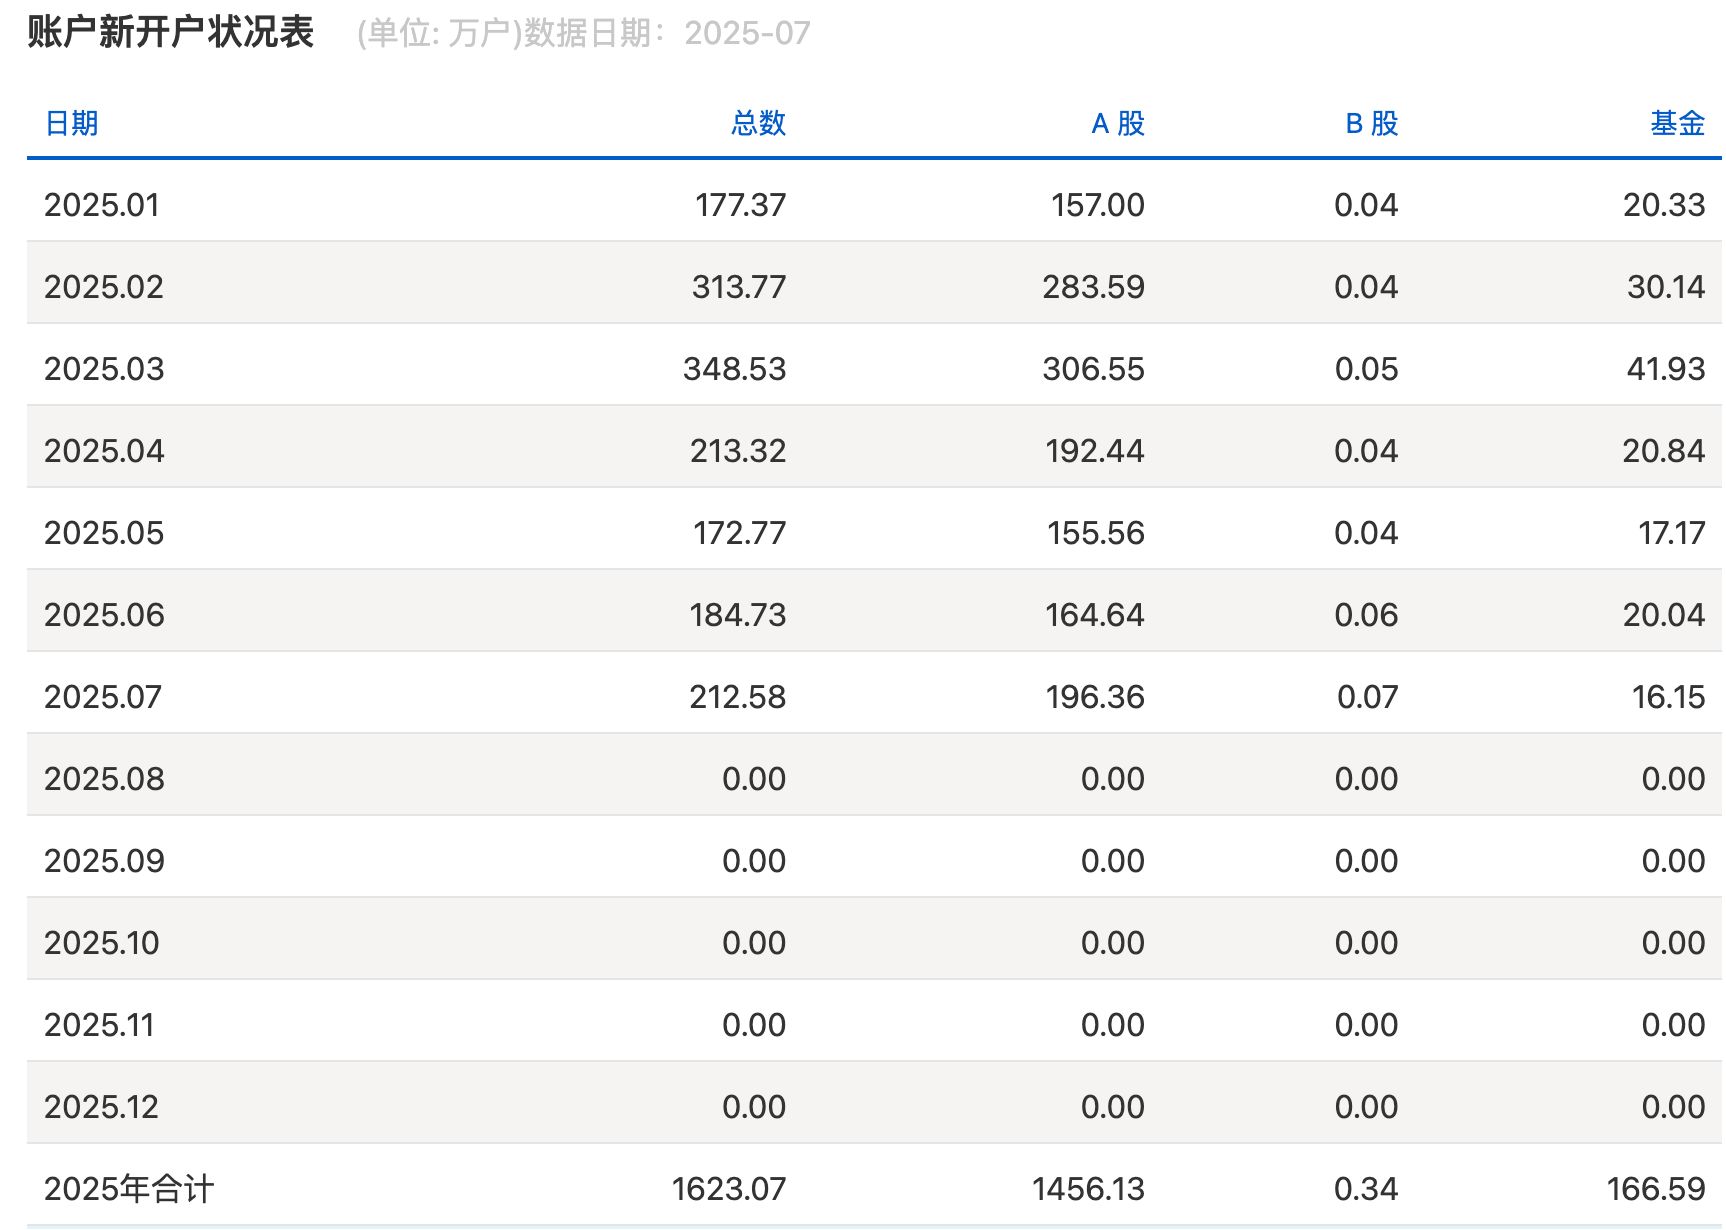Sort table by the A 股 column header

tap(1119, 124)
